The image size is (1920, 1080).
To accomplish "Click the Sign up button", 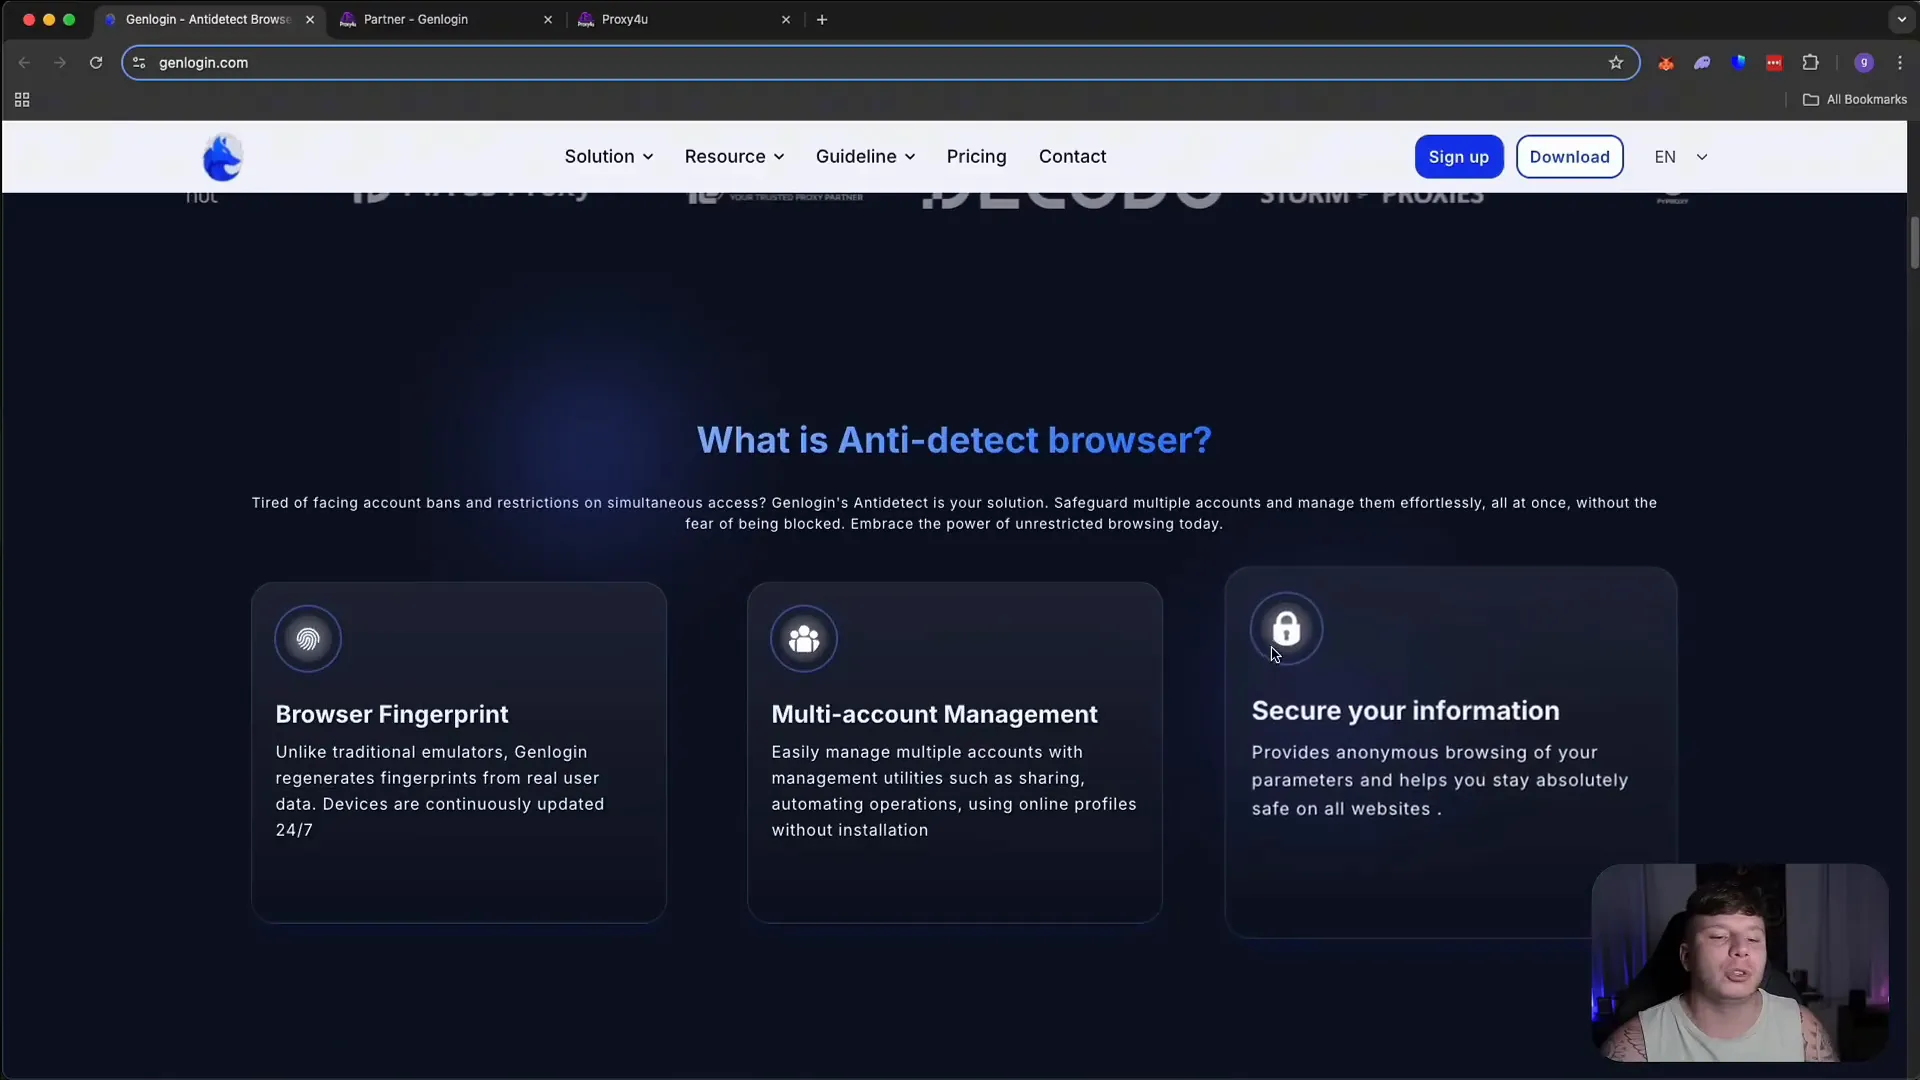I will pyautogui.click(x=1459, y=157).
